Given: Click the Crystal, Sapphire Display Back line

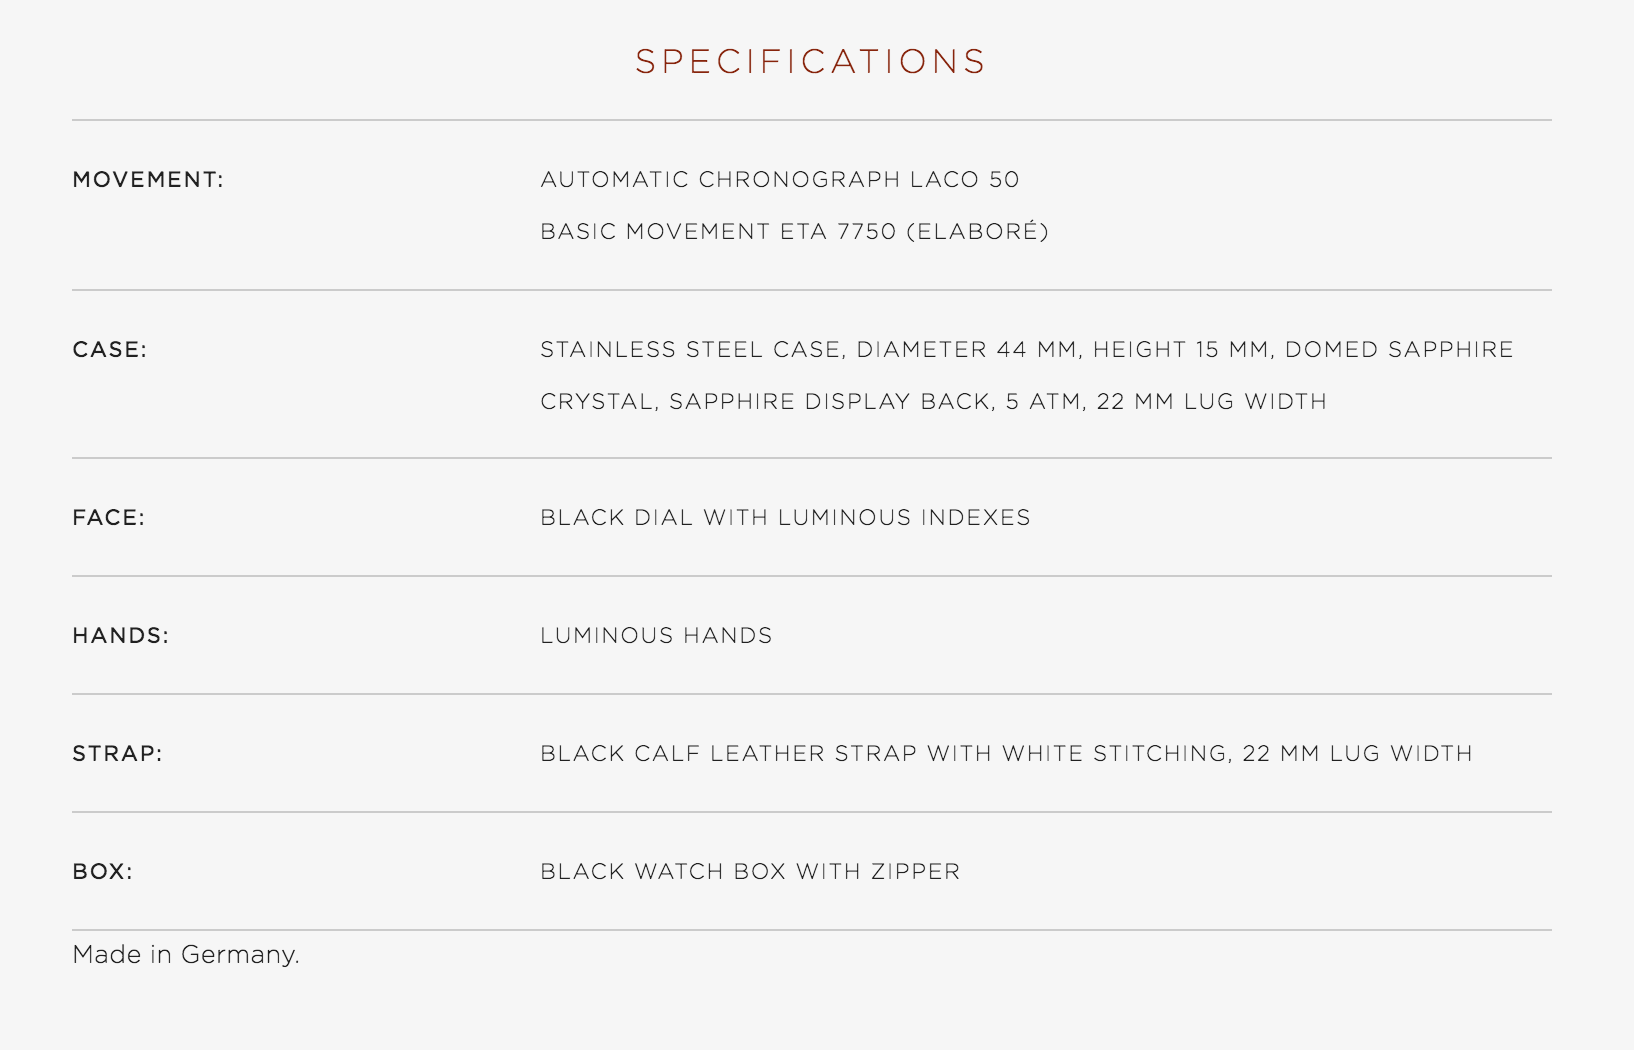Looking at the screenshot, I should (933, 402).
